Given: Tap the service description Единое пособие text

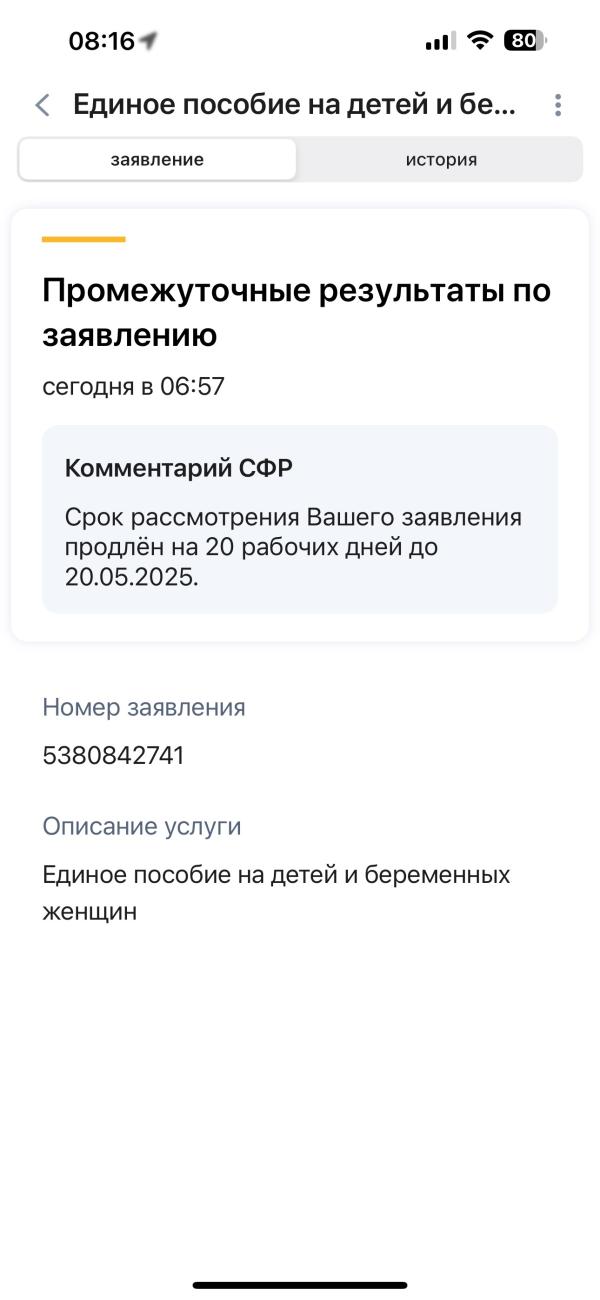Looking at the screenshot, I should click(x=276, y=893).
